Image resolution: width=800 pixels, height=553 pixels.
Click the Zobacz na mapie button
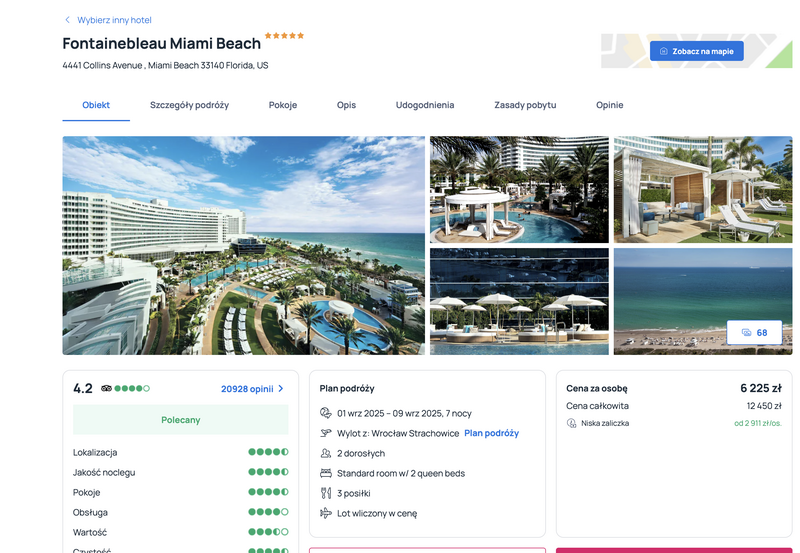(x=696, y=51)
